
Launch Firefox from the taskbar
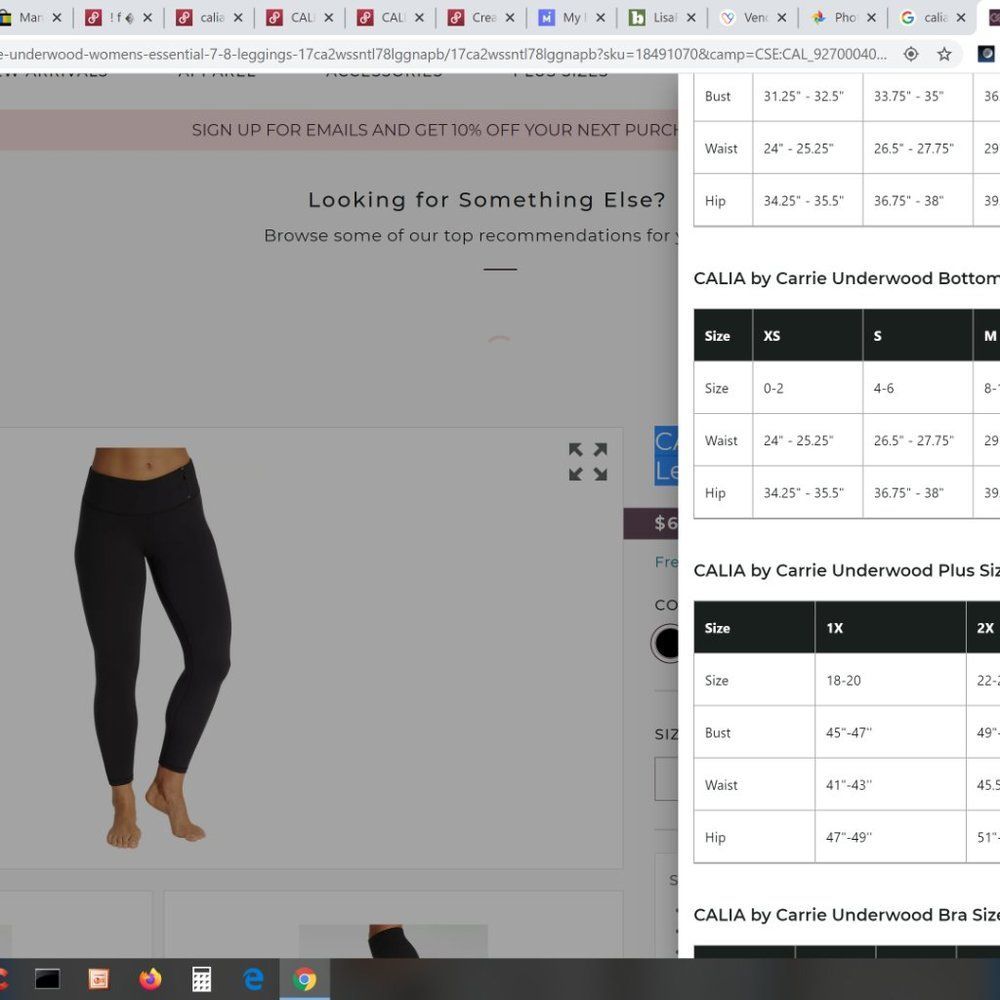coord(151,979)
